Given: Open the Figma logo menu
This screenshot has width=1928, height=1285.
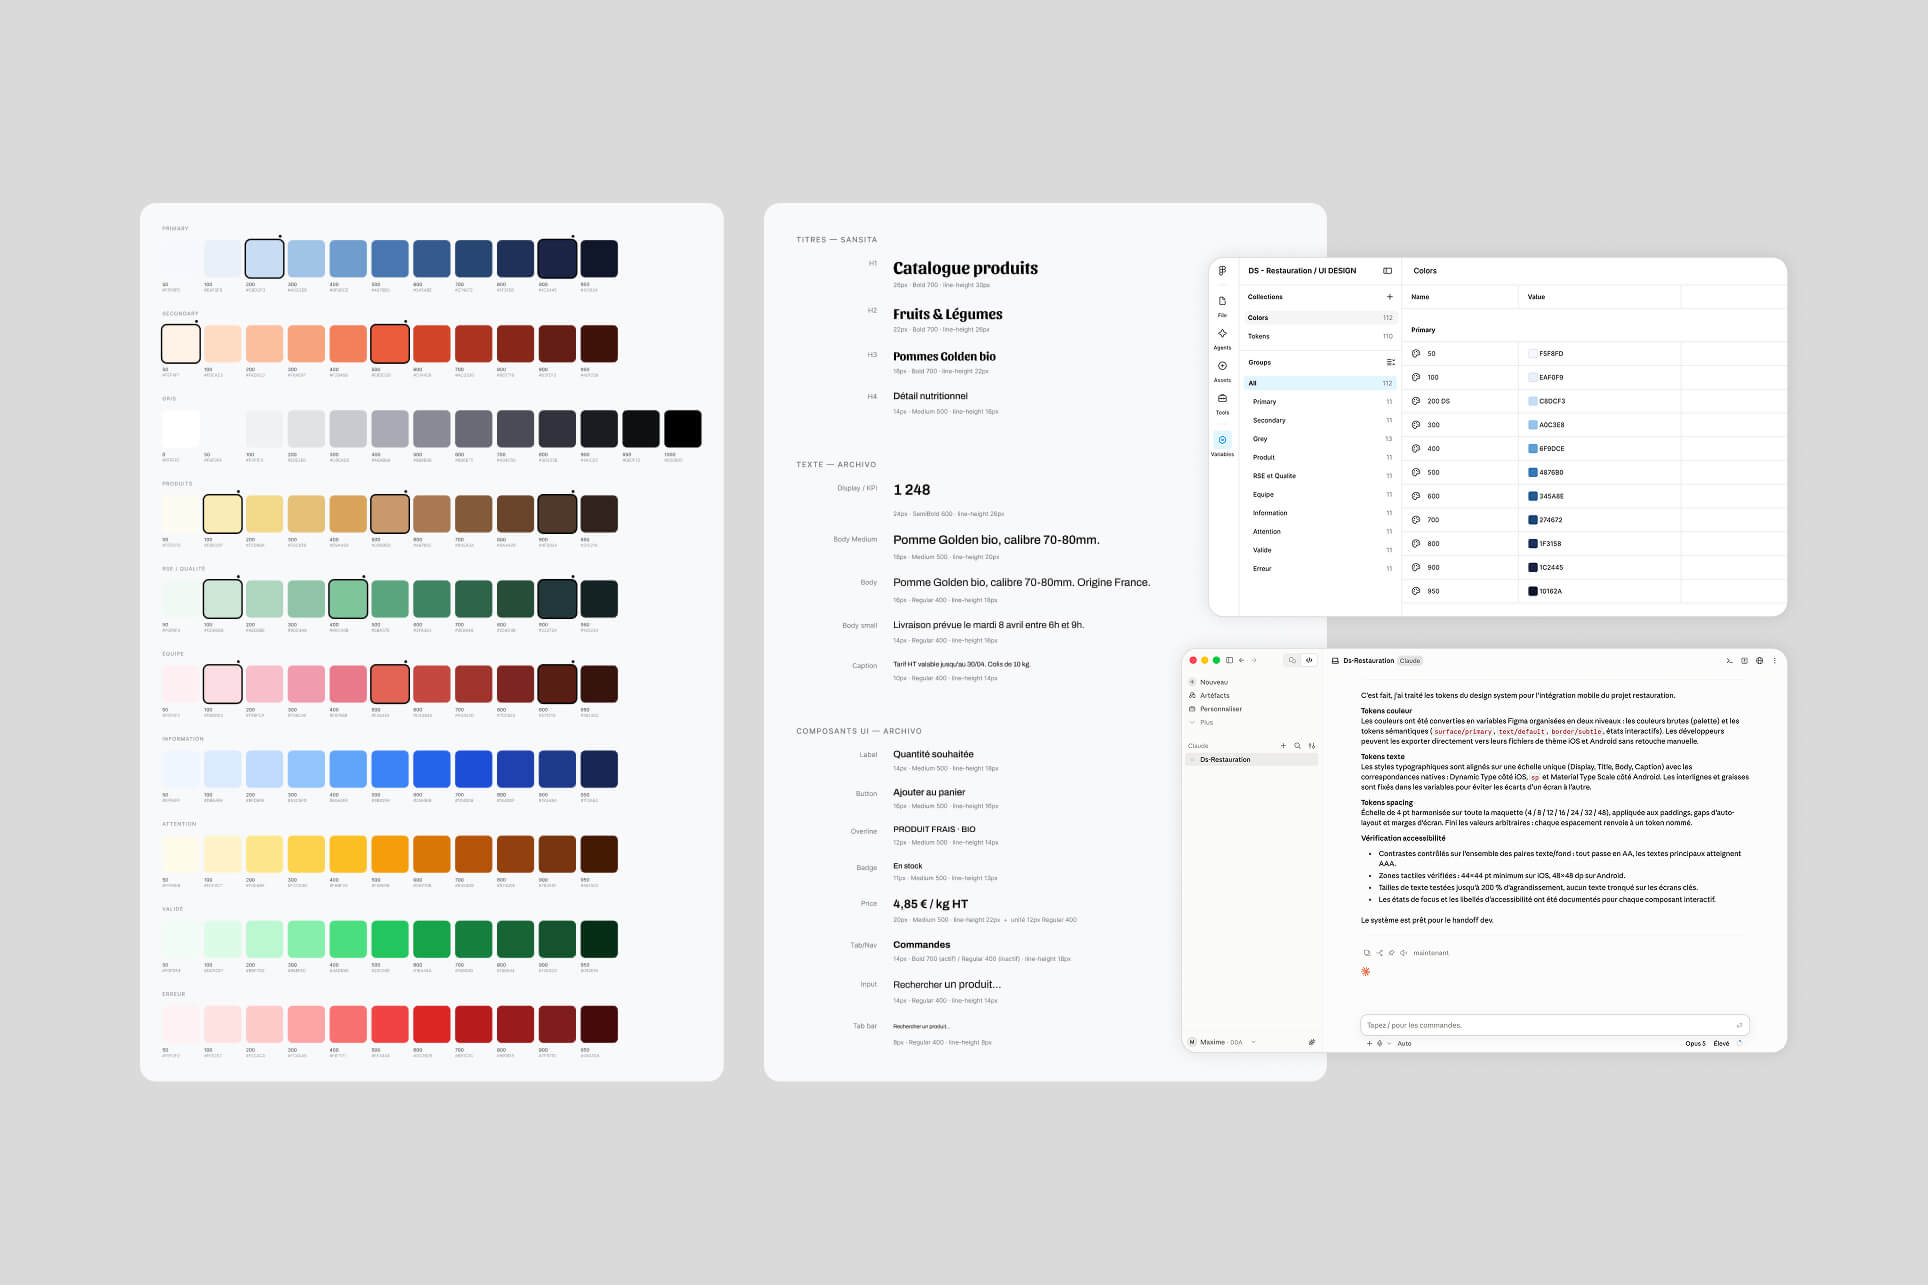Looking at the screenshot, I should (x=1222, y=271).
